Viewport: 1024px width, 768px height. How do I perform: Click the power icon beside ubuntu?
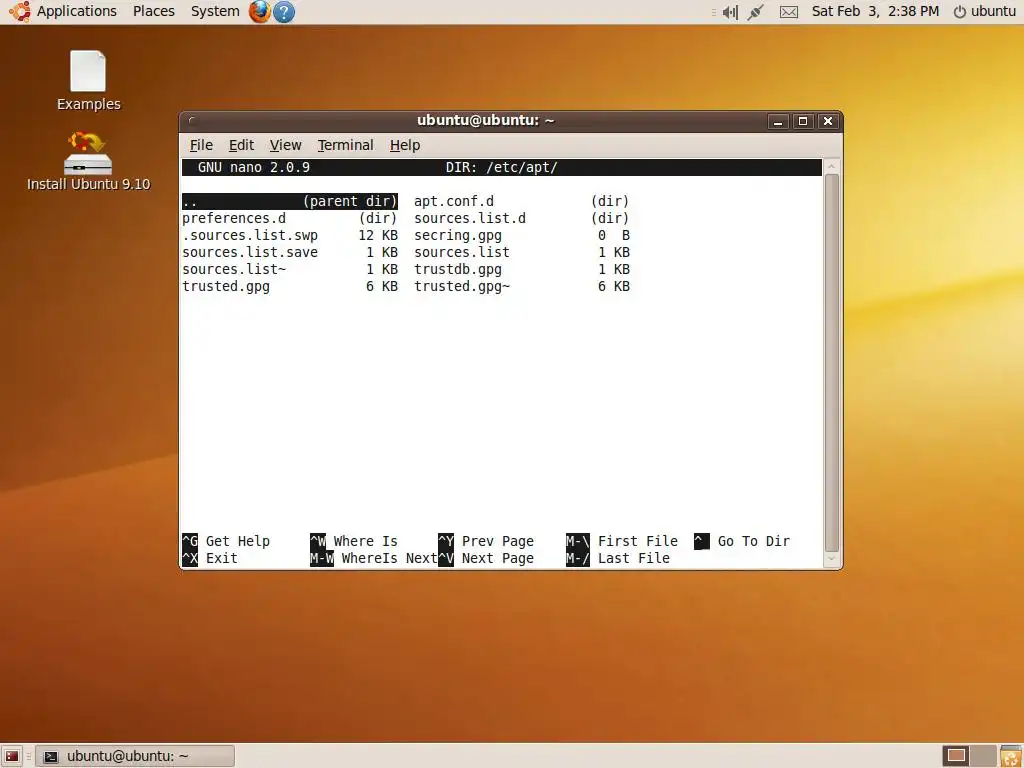coord(959,12)
